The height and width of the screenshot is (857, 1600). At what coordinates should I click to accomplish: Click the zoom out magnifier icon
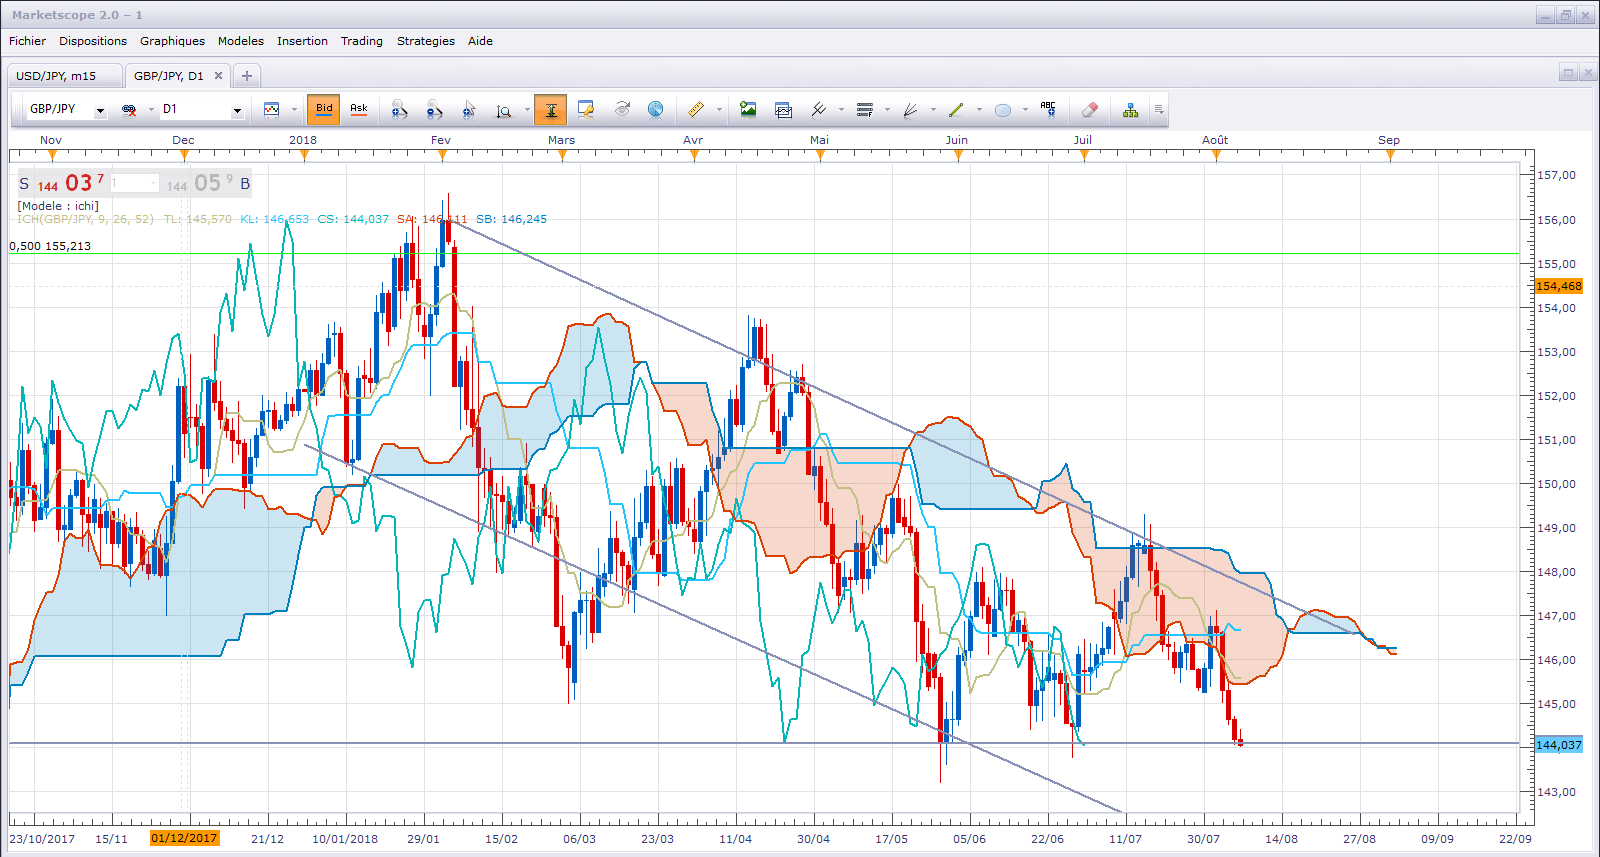(x=434, y=110)
